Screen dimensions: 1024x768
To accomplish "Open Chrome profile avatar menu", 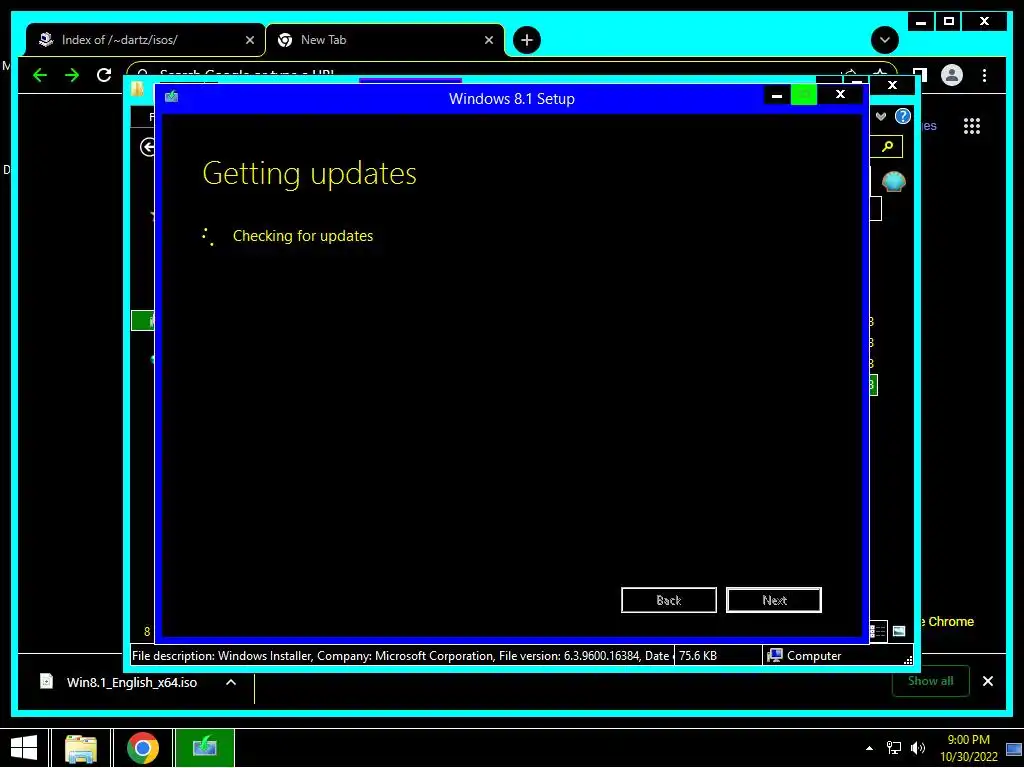I will click(x=952, y=75).
